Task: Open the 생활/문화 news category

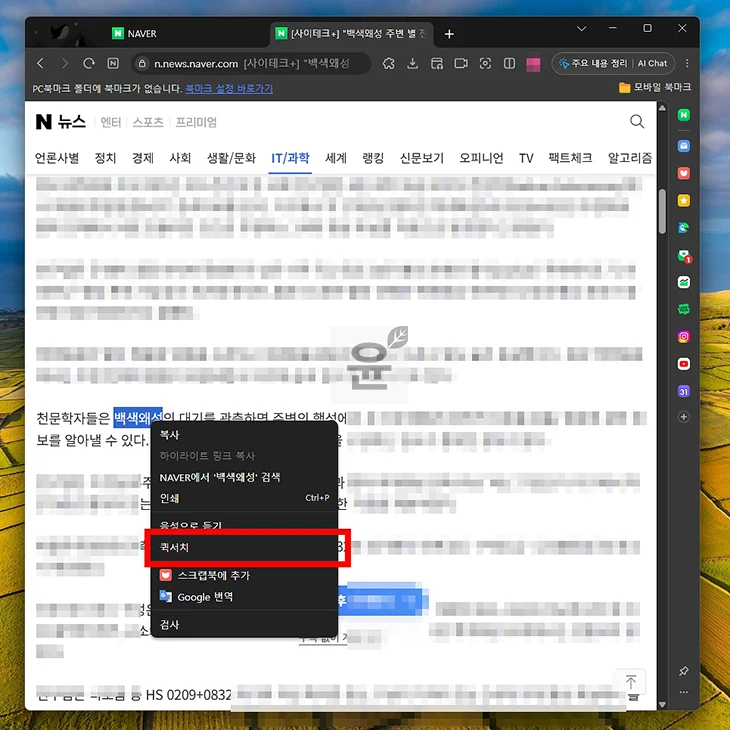Action: [x=231, y=158]
